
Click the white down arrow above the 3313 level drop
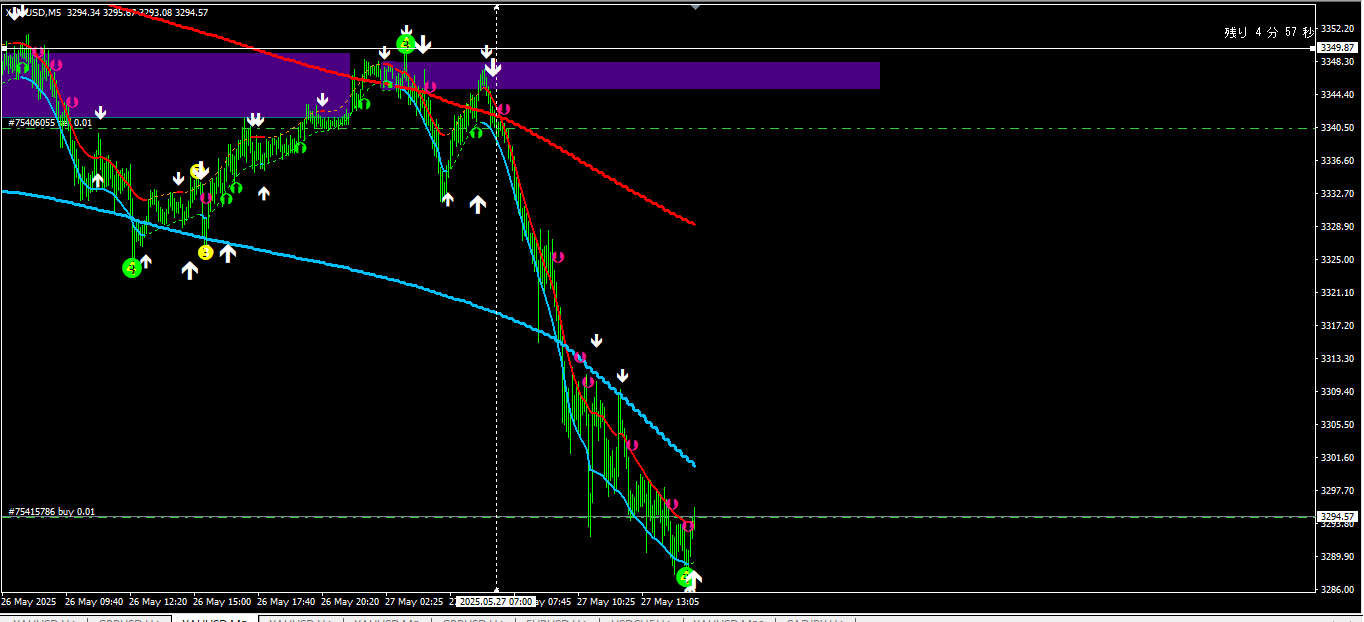tap(597, 341)
